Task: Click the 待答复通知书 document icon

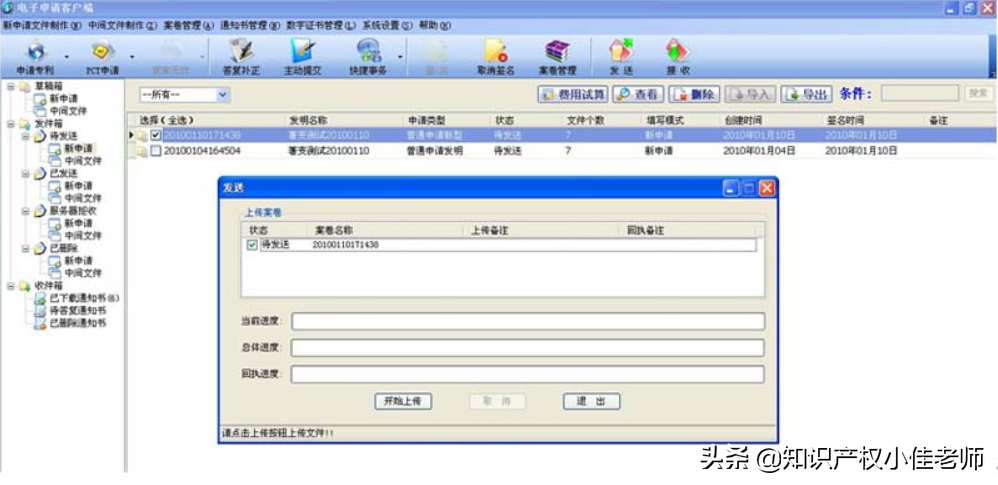Action: 39,311
